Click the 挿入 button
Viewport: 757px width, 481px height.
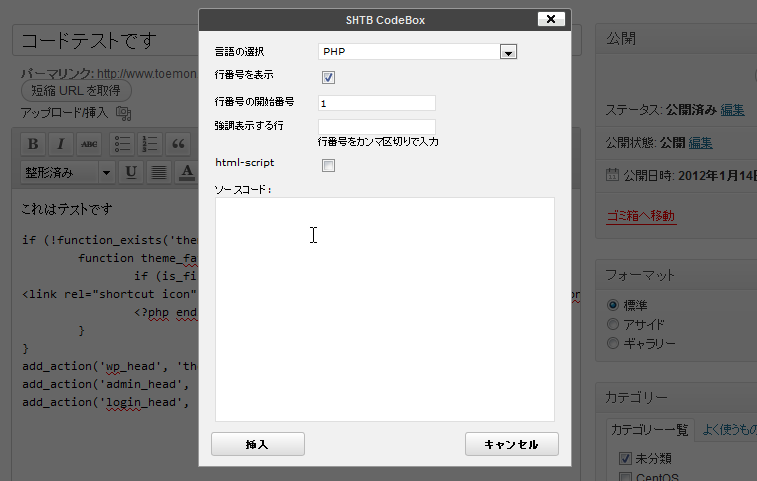pyautogui.click(x=258, y=444)
